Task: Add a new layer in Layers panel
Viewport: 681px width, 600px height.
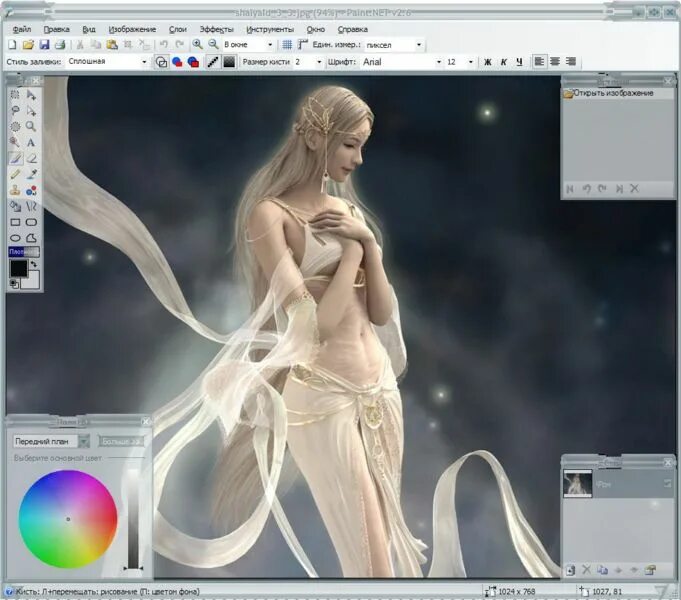Action: (570, 570)
